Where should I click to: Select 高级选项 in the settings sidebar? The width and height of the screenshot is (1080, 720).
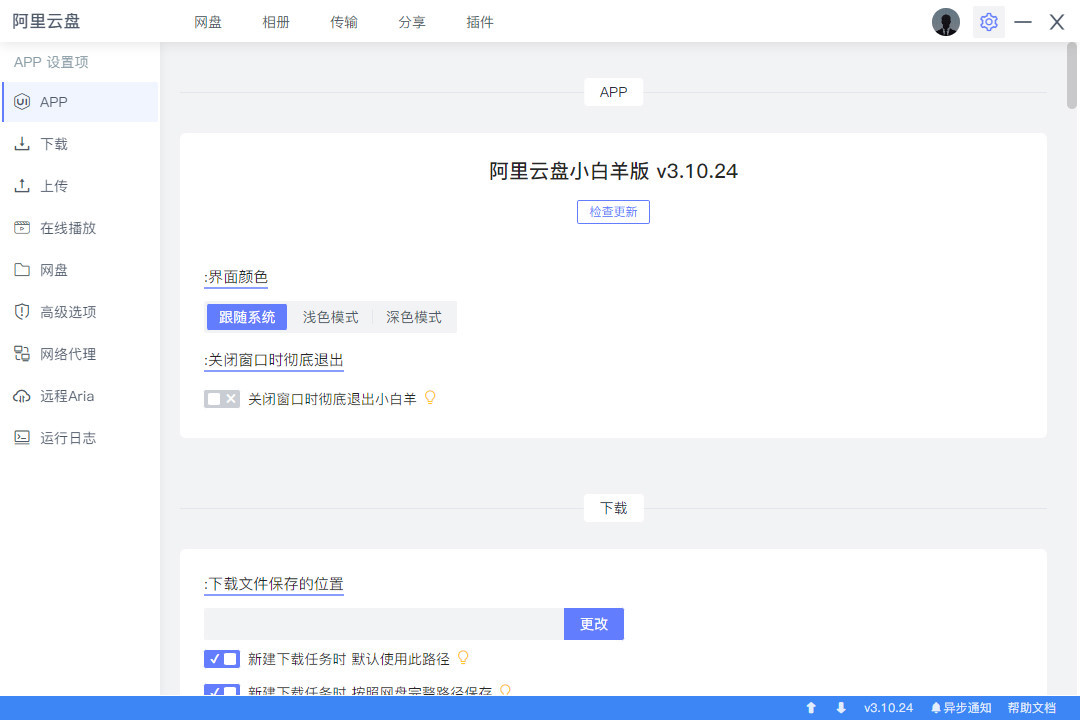[68, 312]
